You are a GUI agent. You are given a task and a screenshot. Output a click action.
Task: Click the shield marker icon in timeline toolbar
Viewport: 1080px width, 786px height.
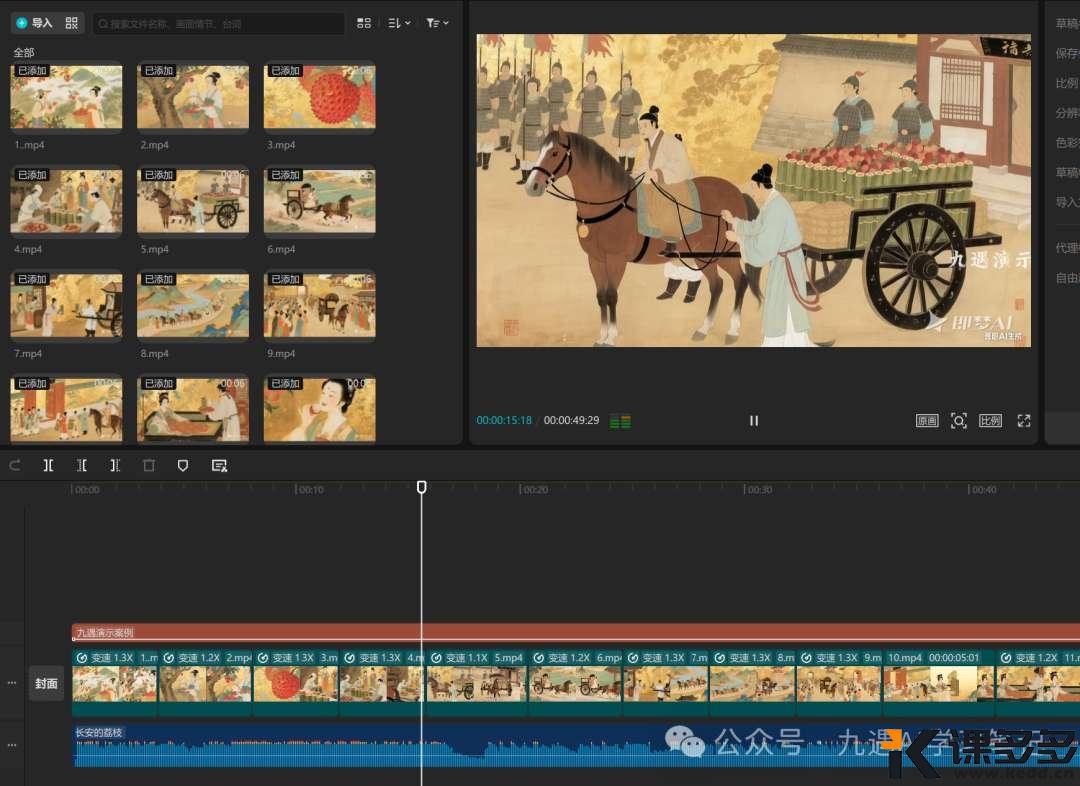[x=182, y=465]
